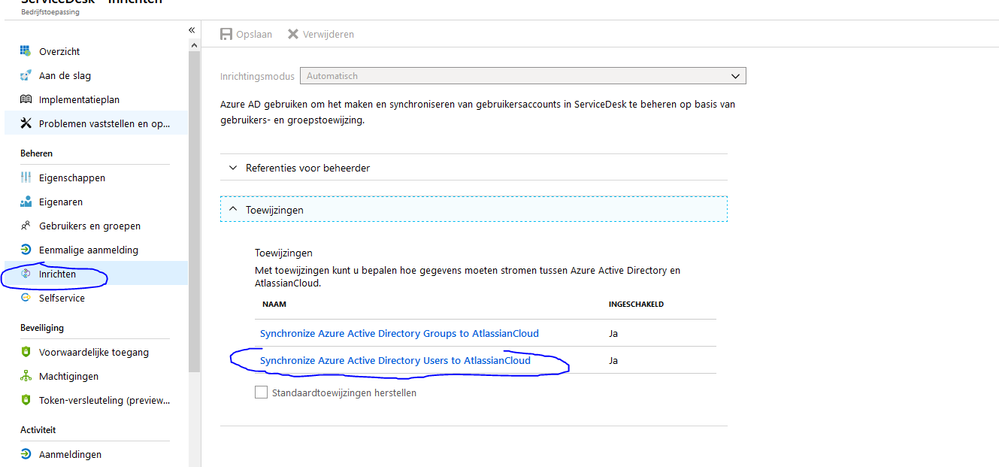Click the Problemen vaststellen tools icon
Image resolution: width=999 pixels, height=467 pixels.
point(25,124)
